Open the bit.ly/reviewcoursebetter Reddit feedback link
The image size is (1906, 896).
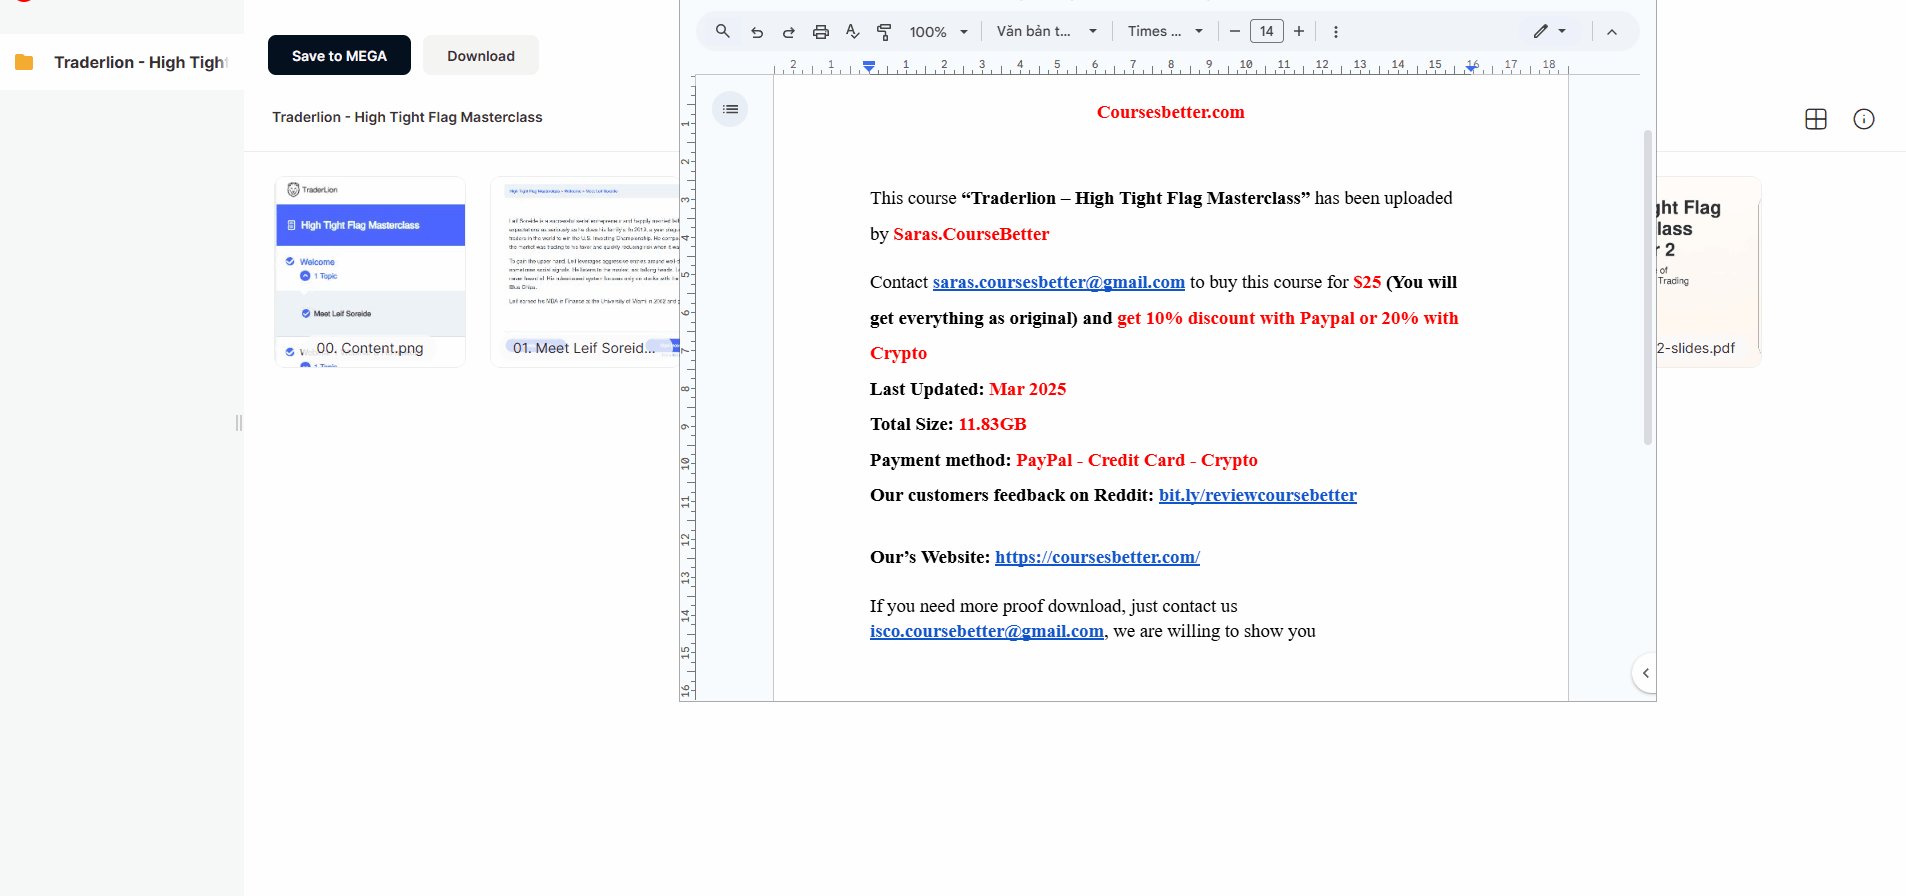click(x=1258, y=495)
